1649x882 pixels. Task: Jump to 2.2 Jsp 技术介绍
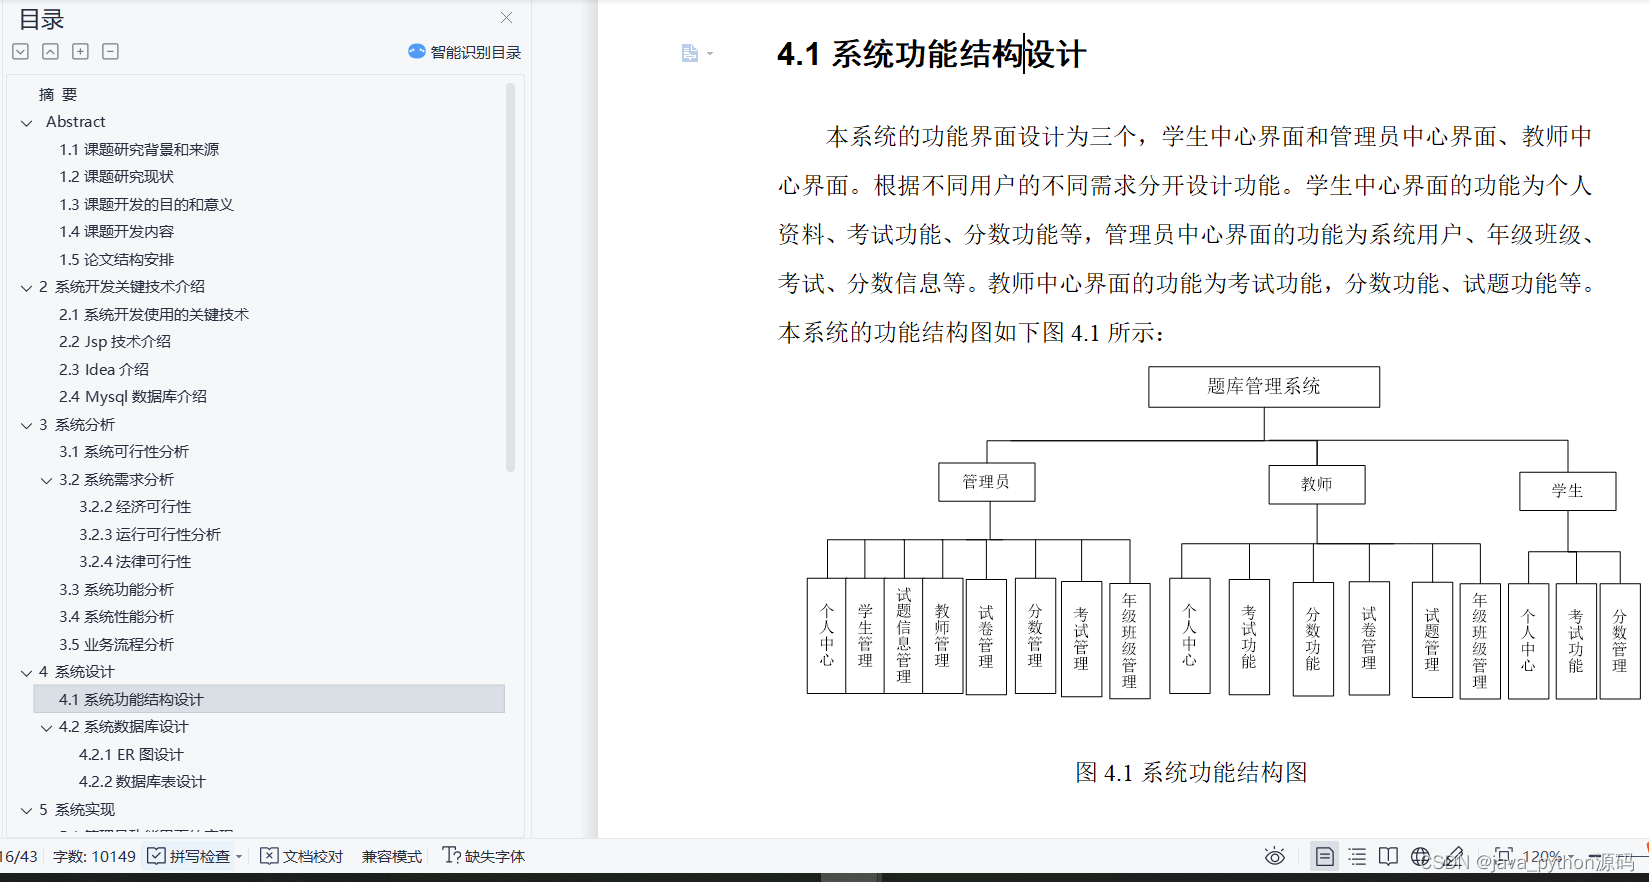[x=115, y=341]
